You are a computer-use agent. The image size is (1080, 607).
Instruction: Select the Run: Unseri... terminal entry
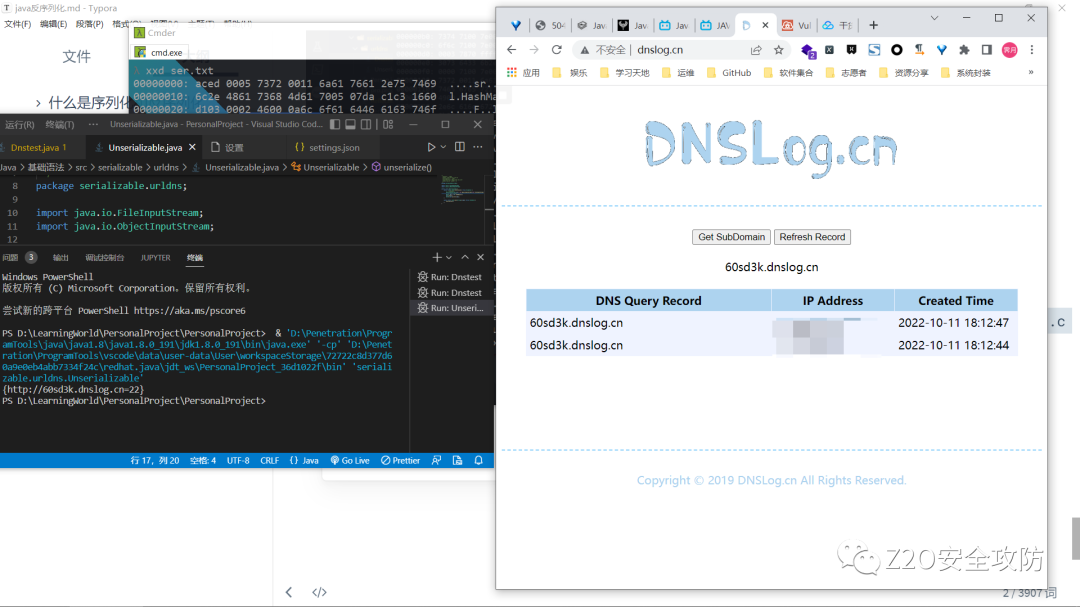[x=450, y=308]
